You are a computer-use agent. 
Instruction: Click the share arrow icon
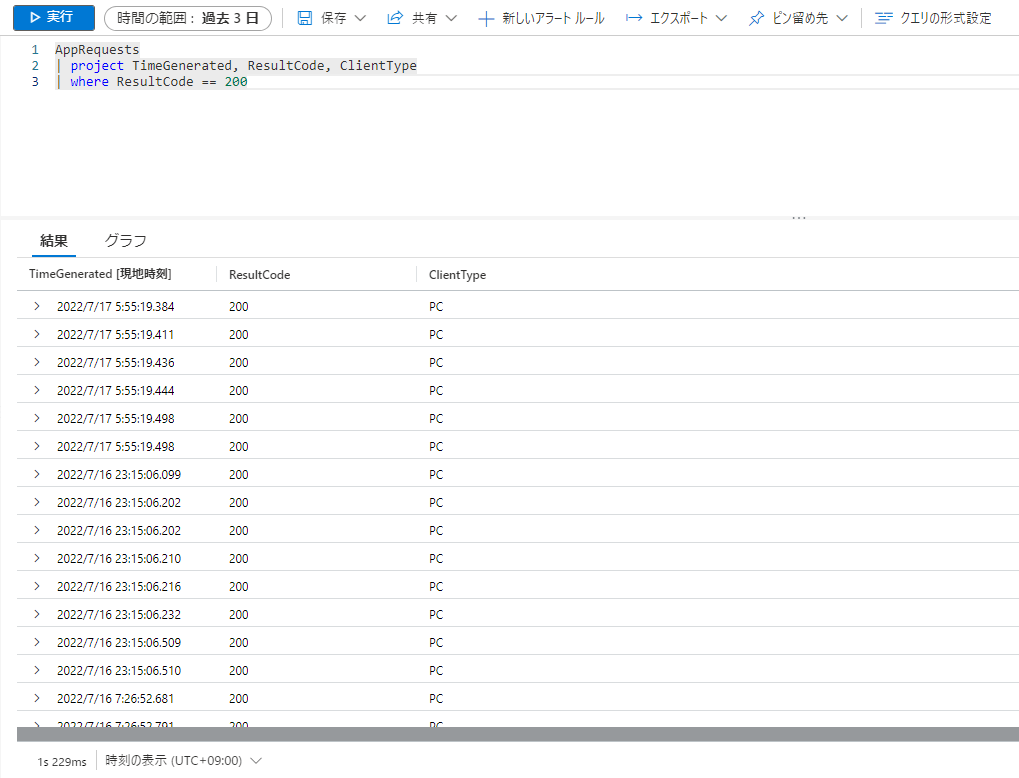394,18
